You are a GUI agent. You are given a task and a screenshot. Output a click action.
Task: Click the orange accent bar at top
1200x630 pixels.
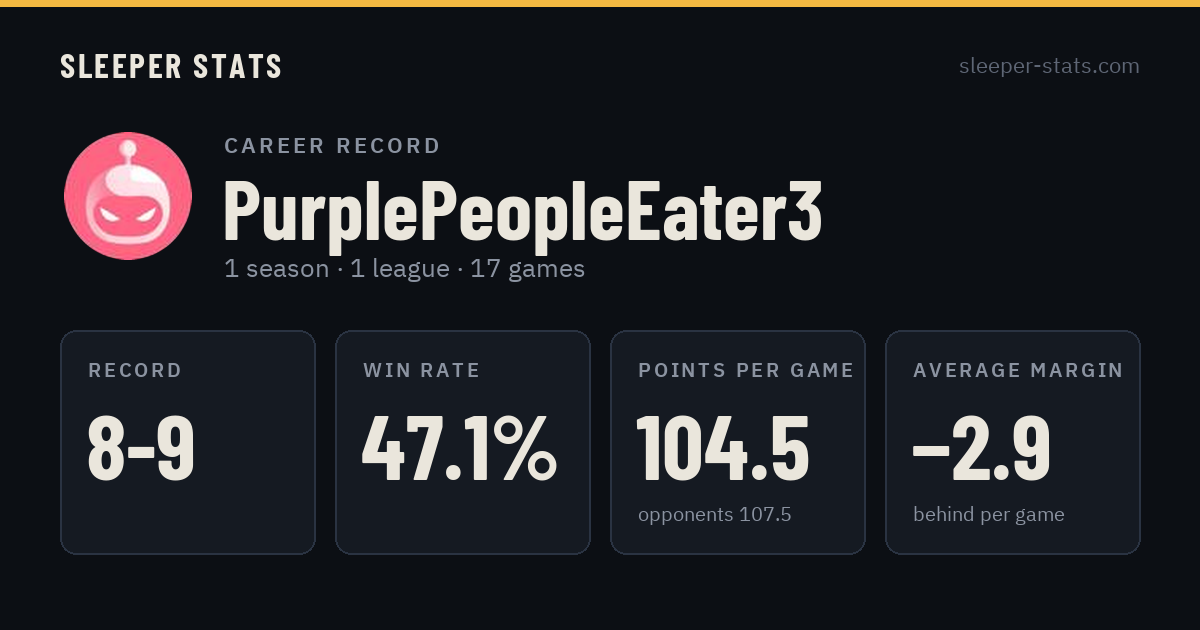600,3
